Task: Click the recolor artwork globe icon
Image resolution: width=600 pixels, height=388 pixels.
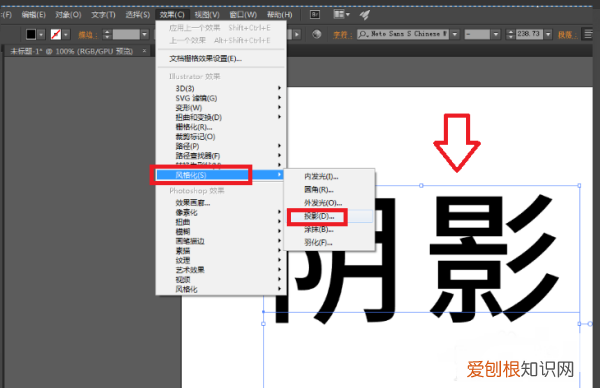Action: 316,34
